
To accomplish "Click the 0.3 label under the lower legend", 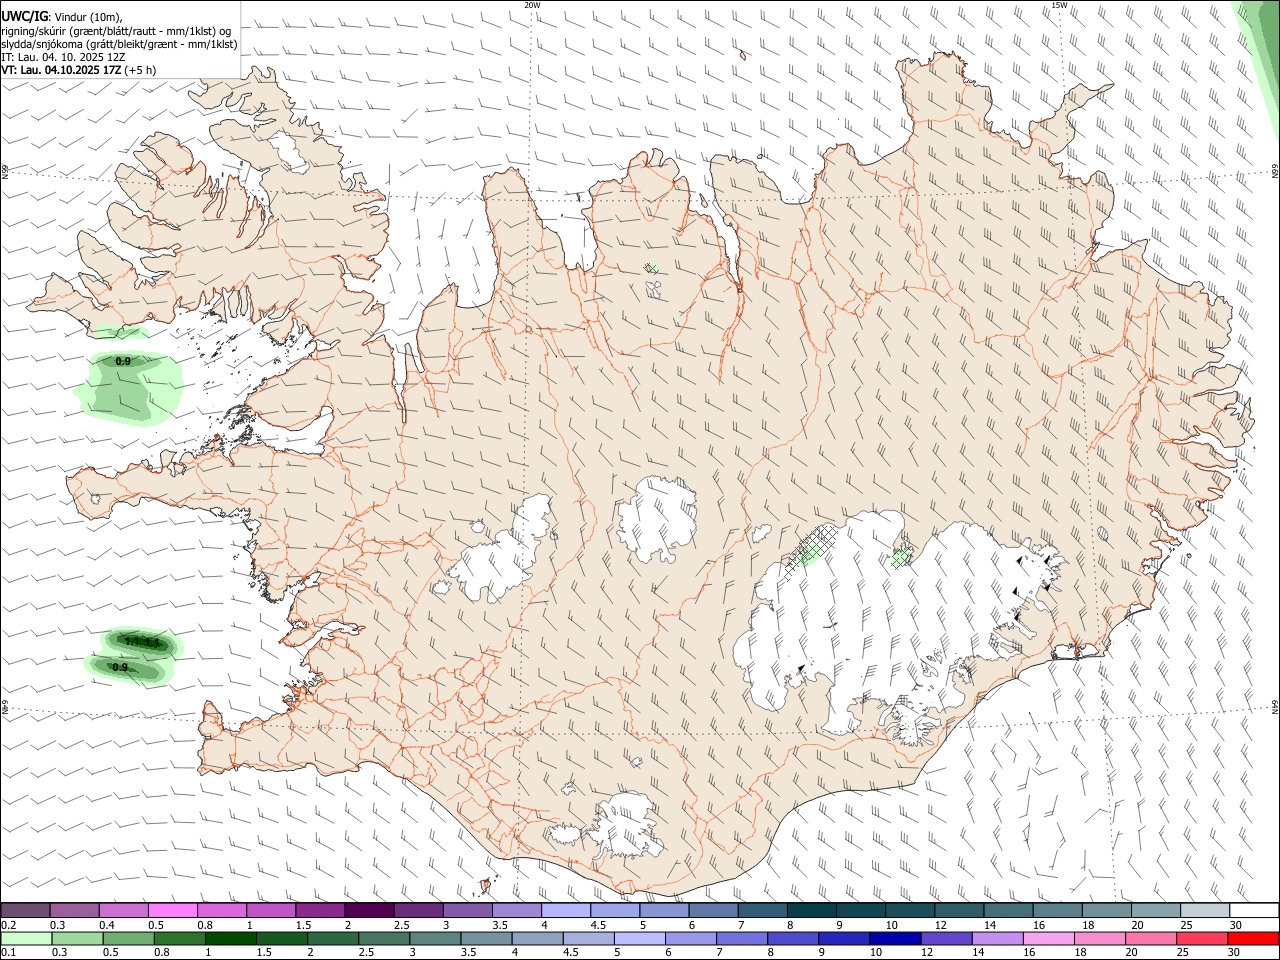I will pos(59,953).
